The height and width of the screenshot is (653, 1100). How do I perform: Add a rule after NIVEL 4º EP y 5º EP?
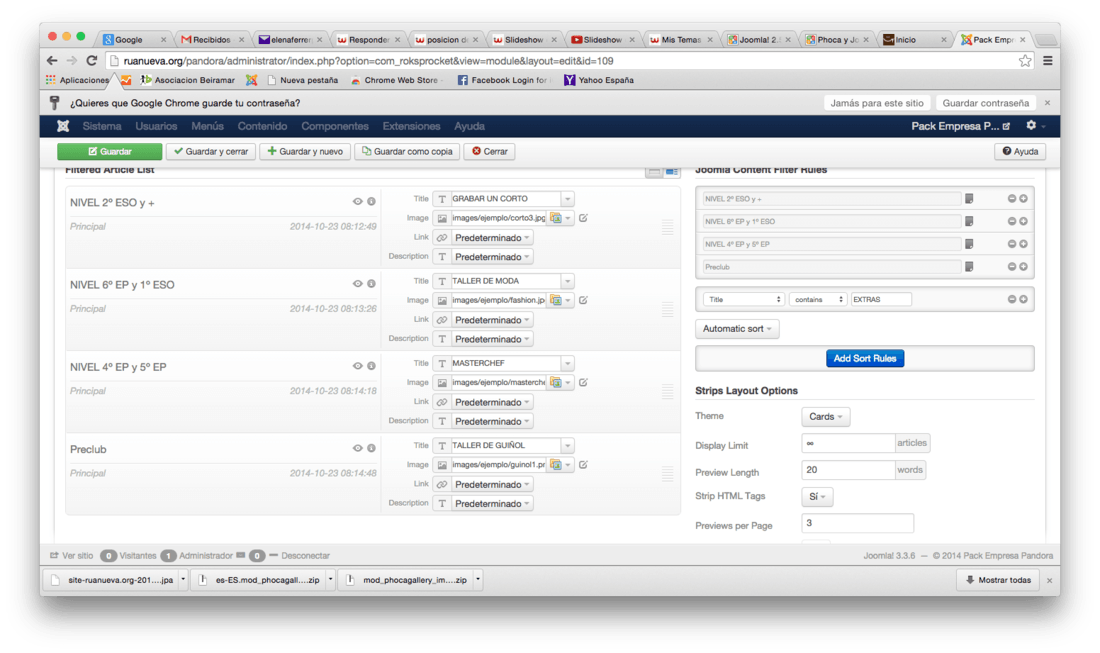1024,244
